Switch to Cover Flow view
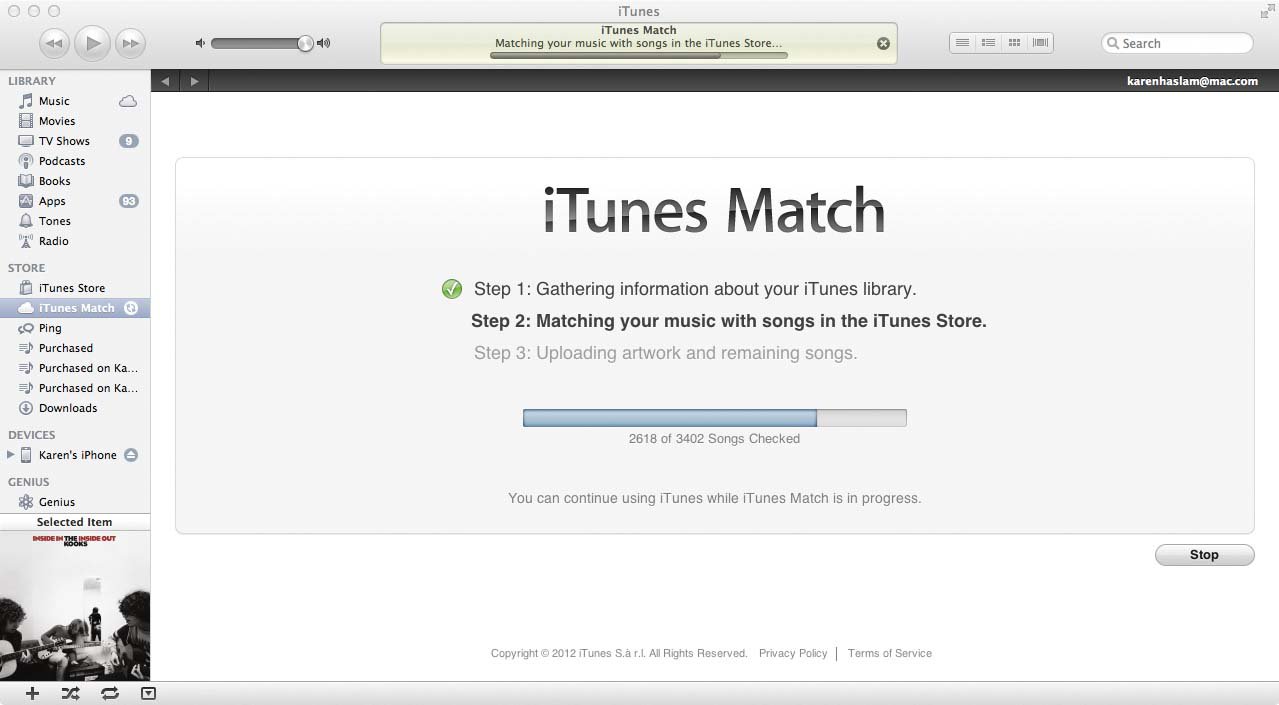Viewport: 1279px width, 705px height. (x=1040, y=43)
